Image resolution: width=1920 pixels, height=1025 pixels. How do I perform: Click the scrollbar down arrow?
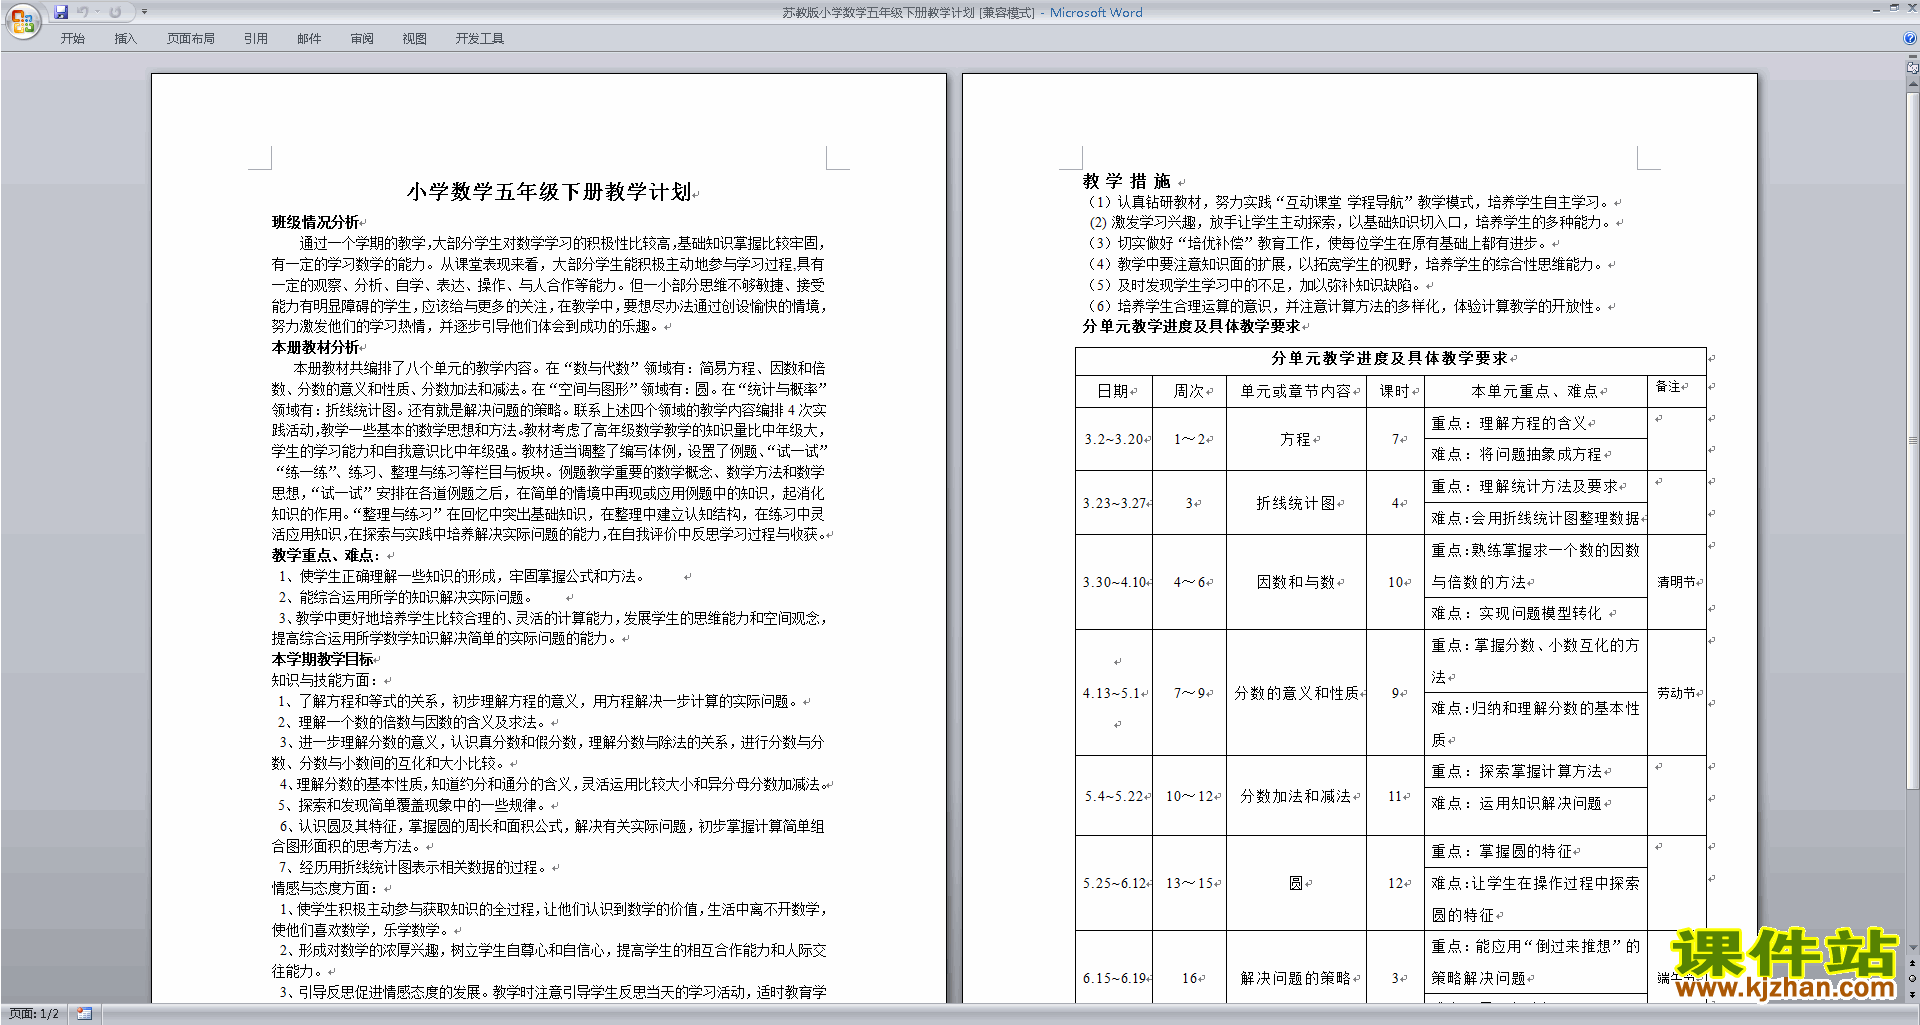[1913, 948]
